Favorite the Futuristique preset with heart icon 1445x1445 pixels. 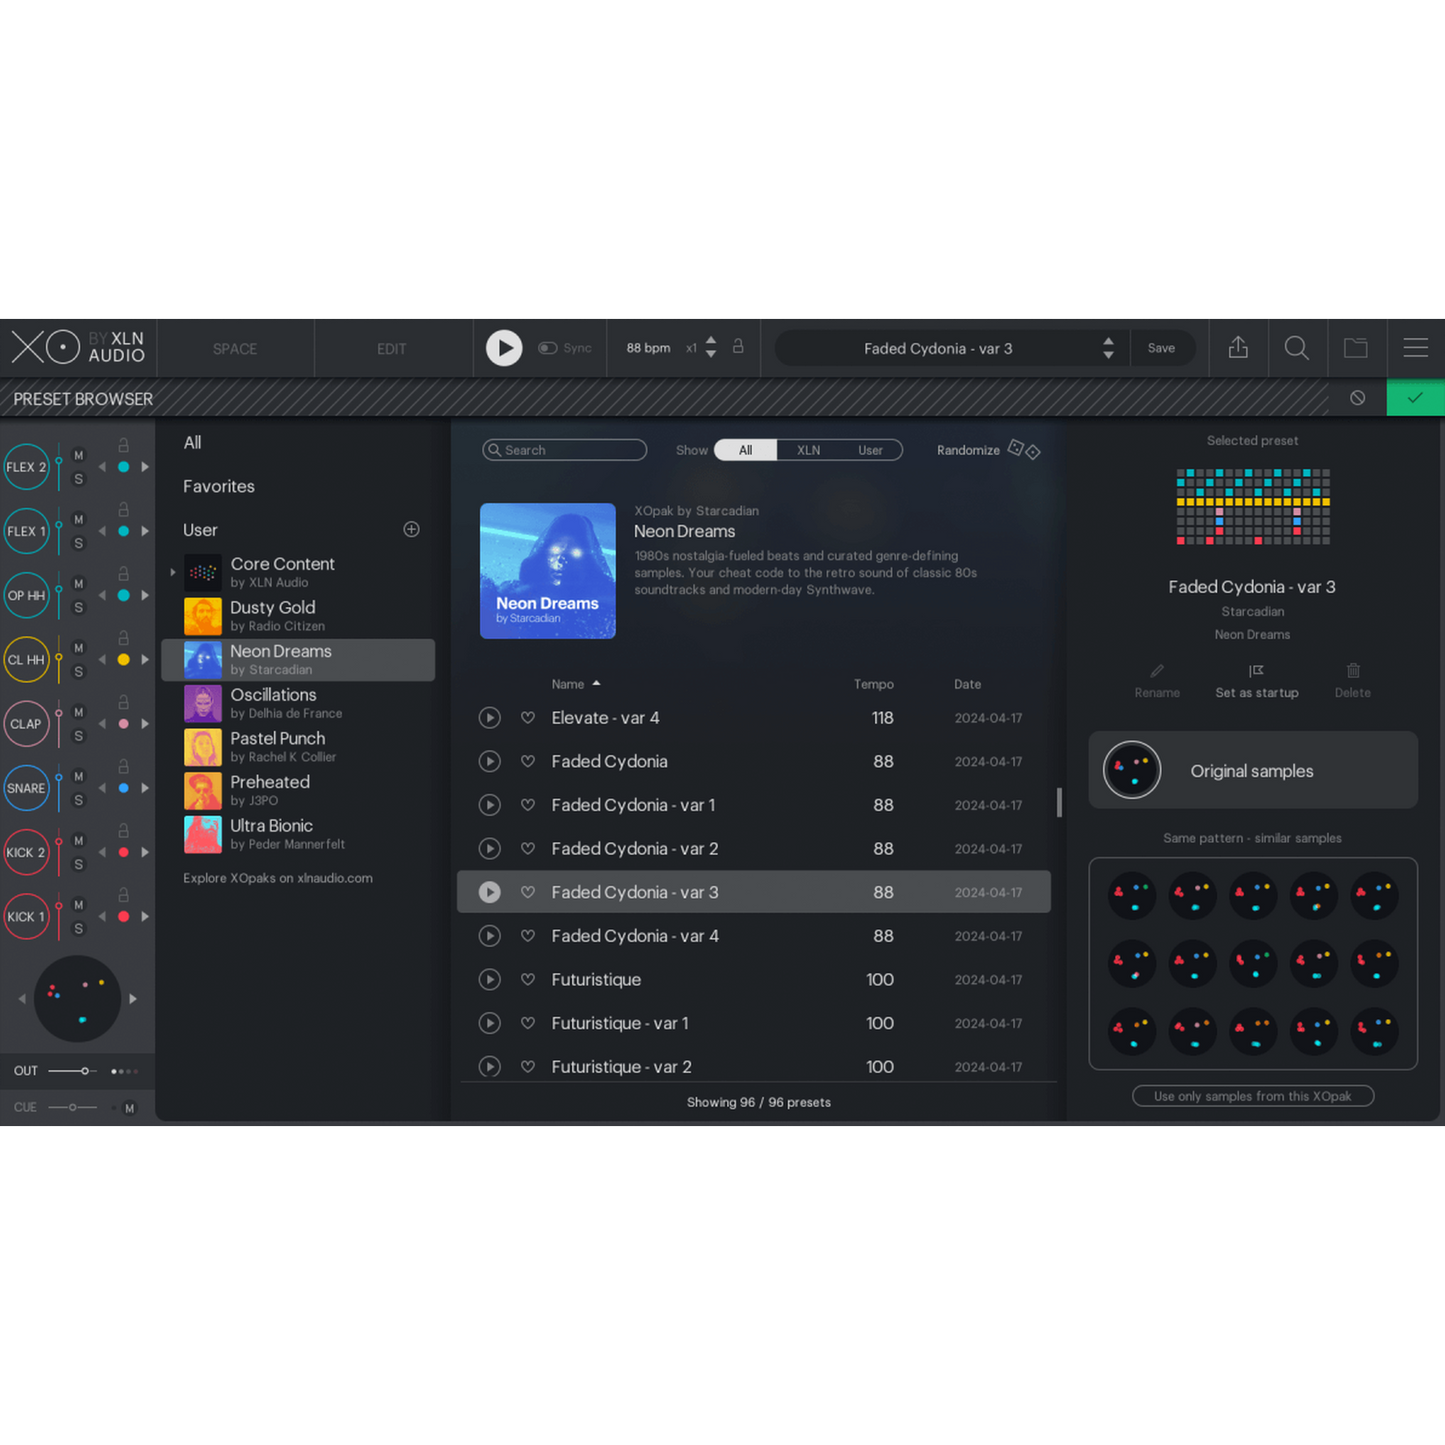528,980
